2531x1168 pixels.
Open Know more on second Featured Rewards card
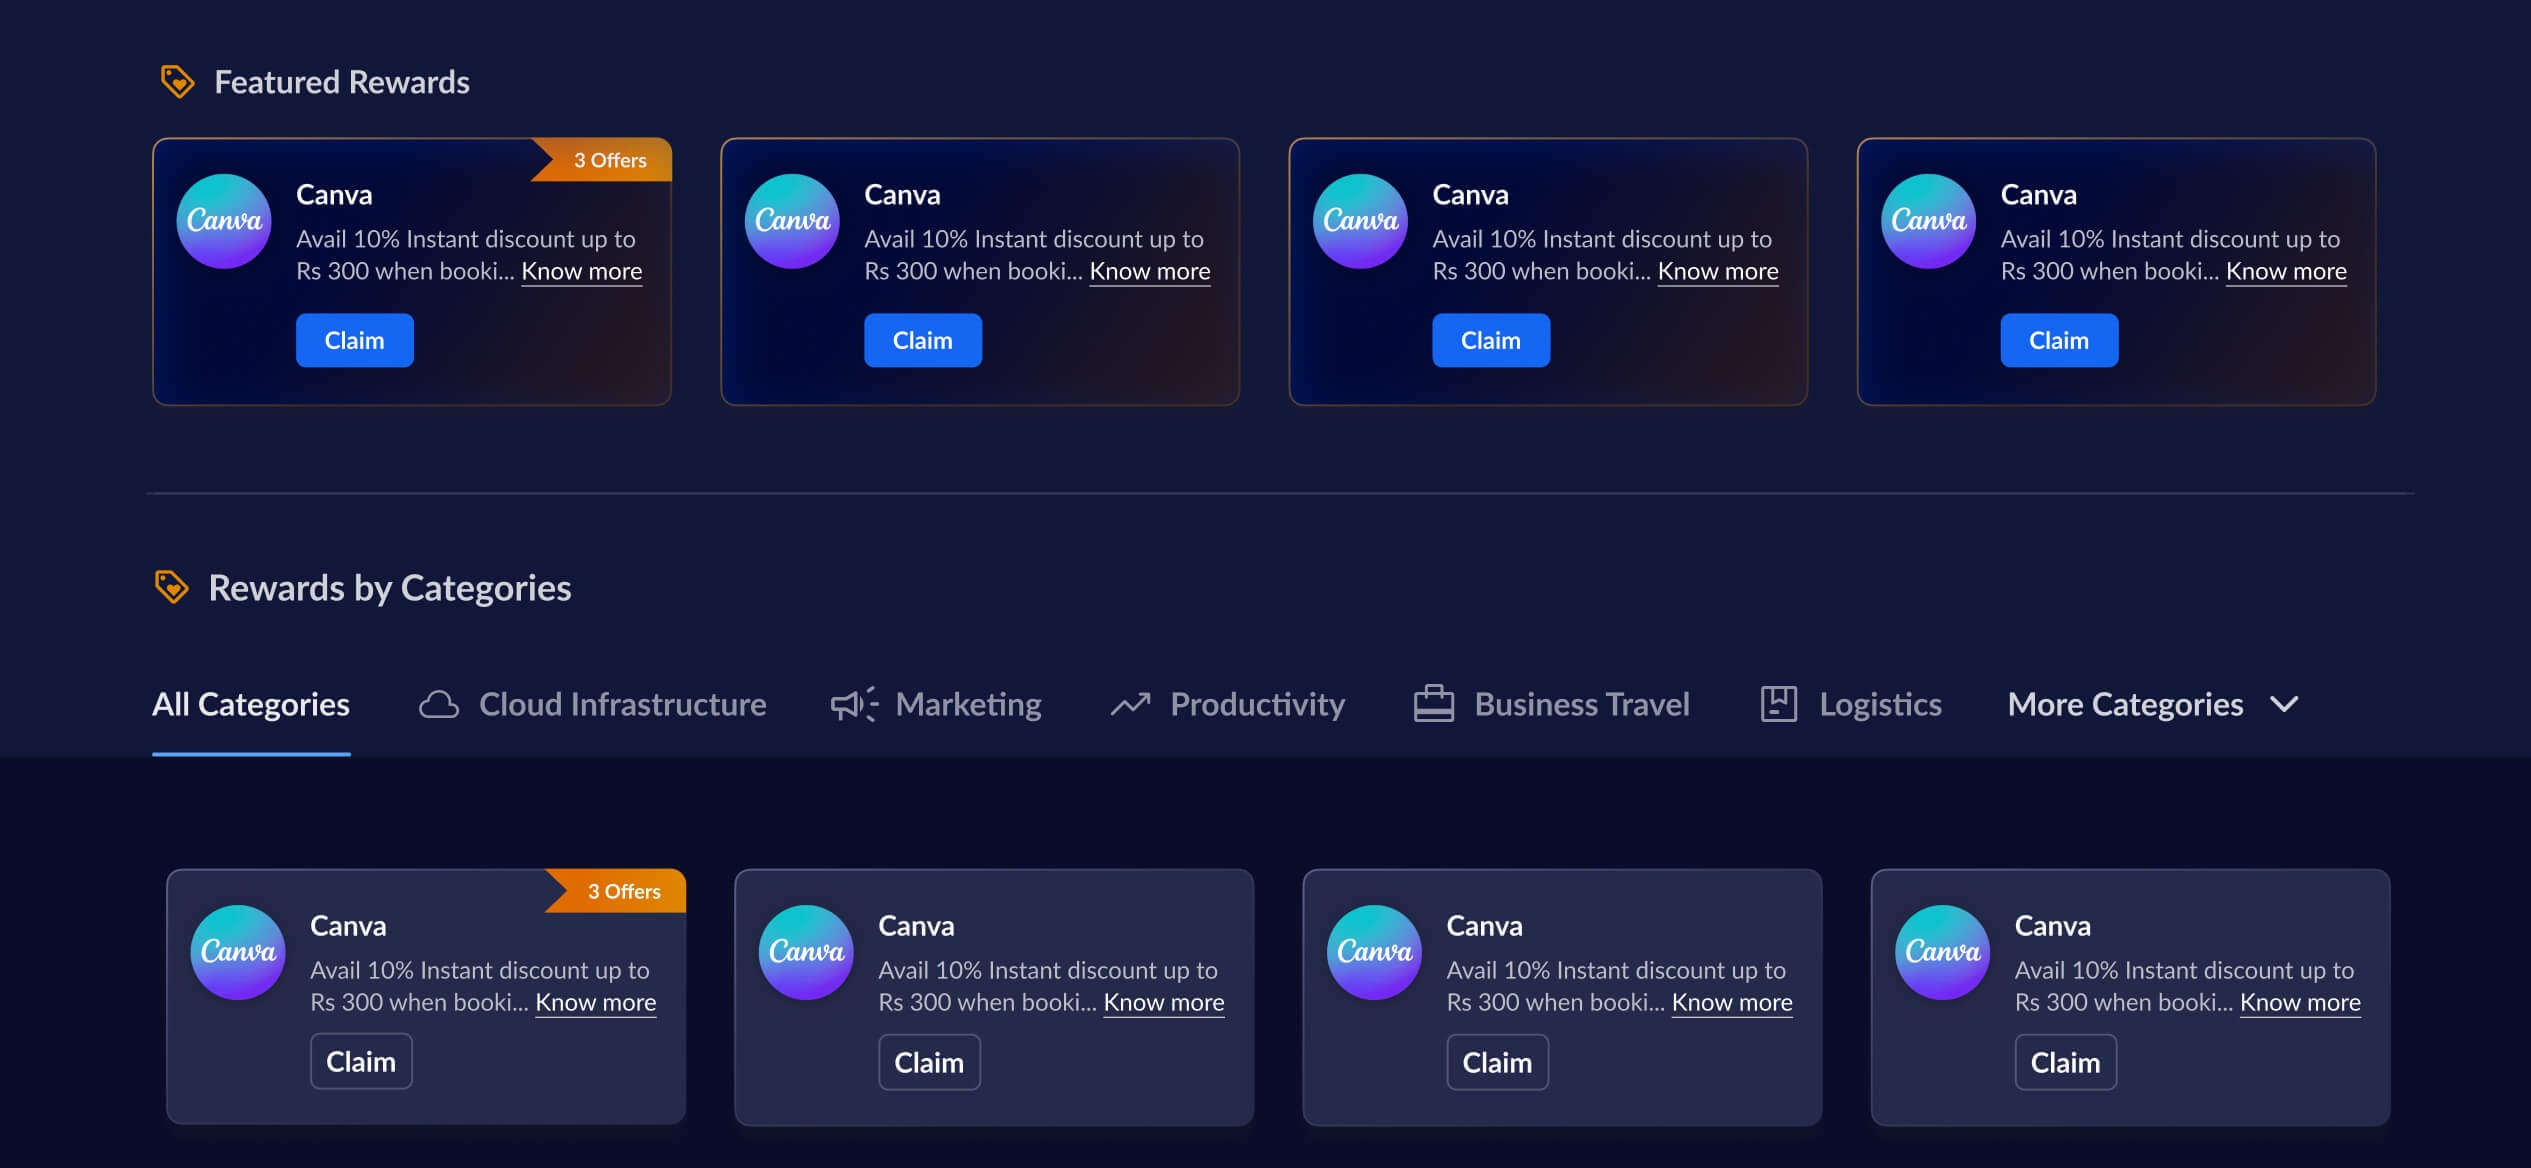[x=1150, y=271]
